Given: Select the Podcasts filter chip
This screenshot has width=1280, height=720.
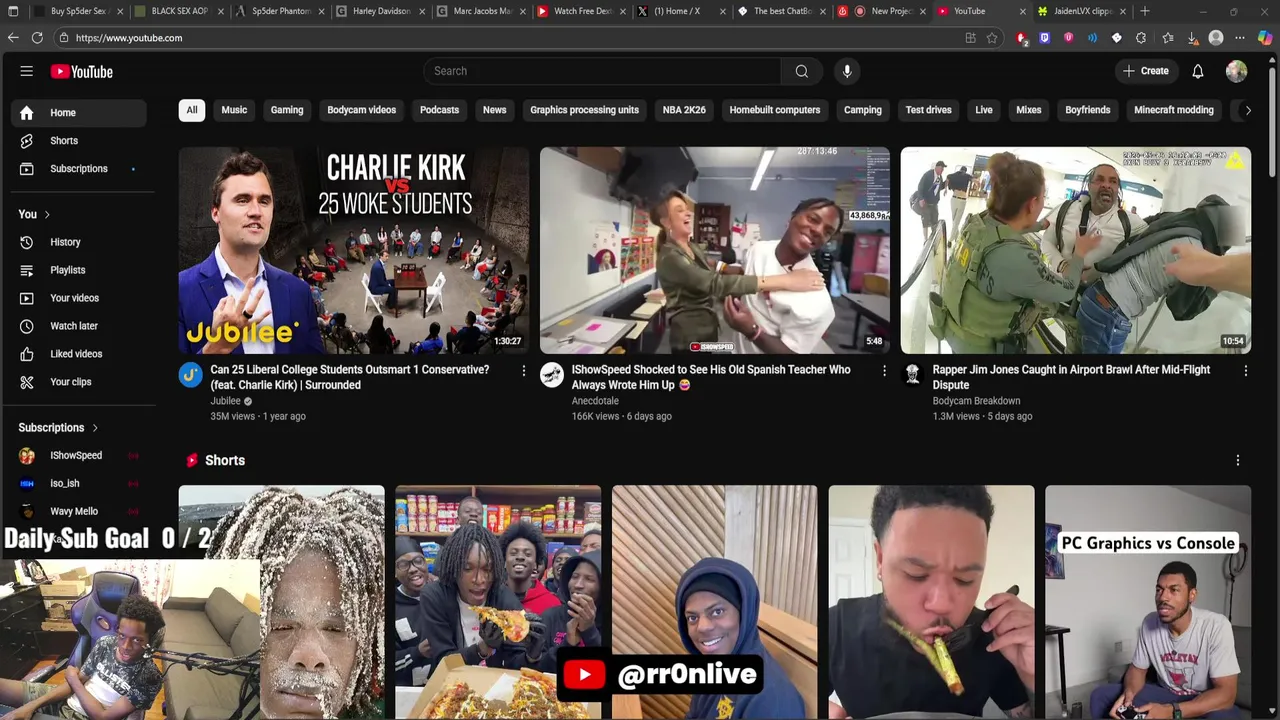Looking at the screenshot, I should click(x=439, y=110).
